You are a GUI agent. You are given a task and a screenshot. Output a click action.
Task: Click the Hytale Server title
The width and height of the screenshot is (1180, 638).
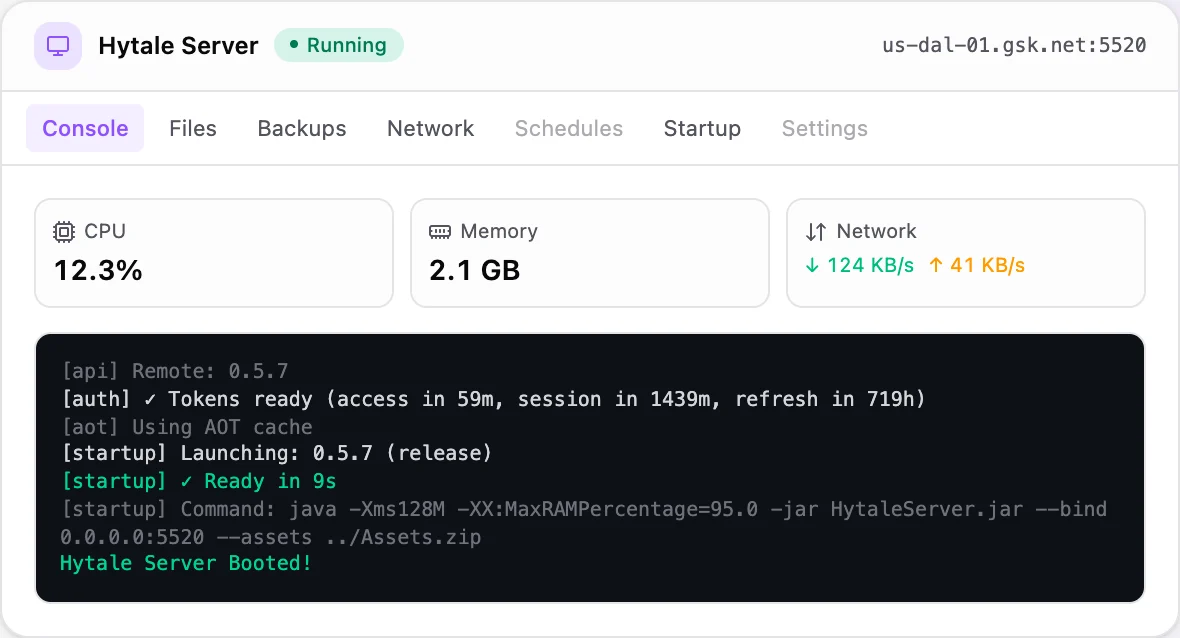(x=178, y=46)
